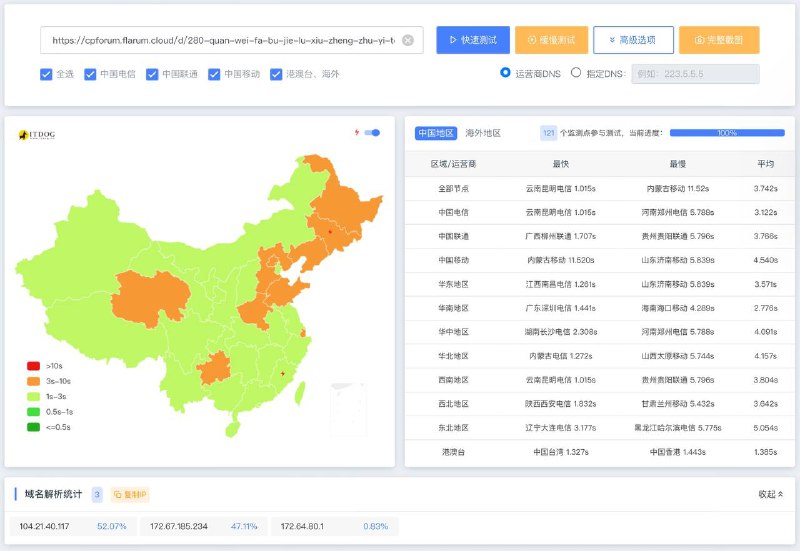Image resolution: width=800 pixels, height=551 pixels.
Task: Click the 内蒙古移动 11.52s cell
Action: 678,188
